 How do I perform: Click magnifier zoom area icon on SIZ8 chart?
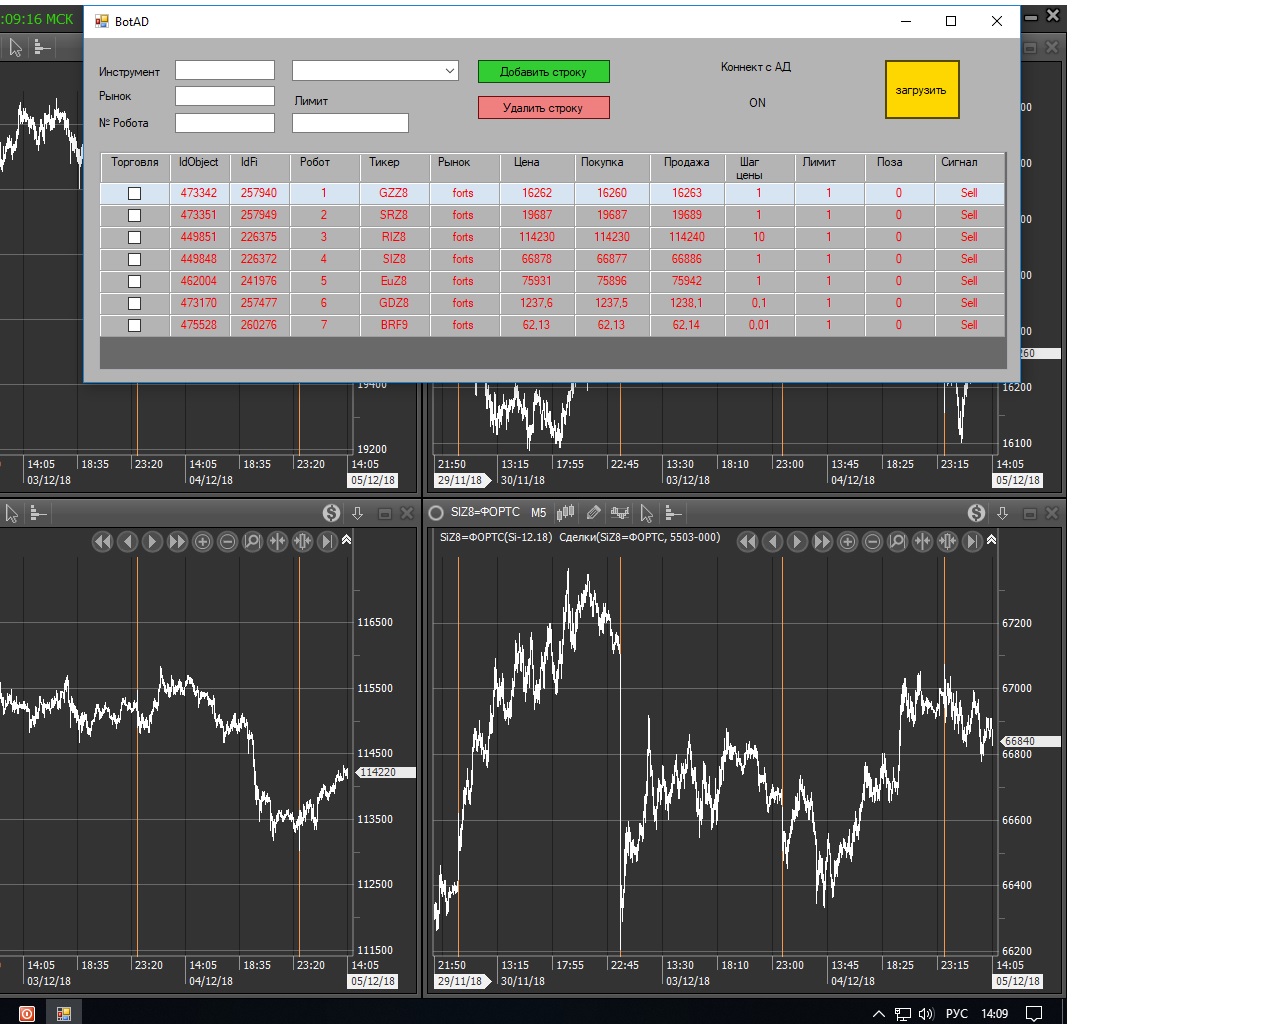897,542
